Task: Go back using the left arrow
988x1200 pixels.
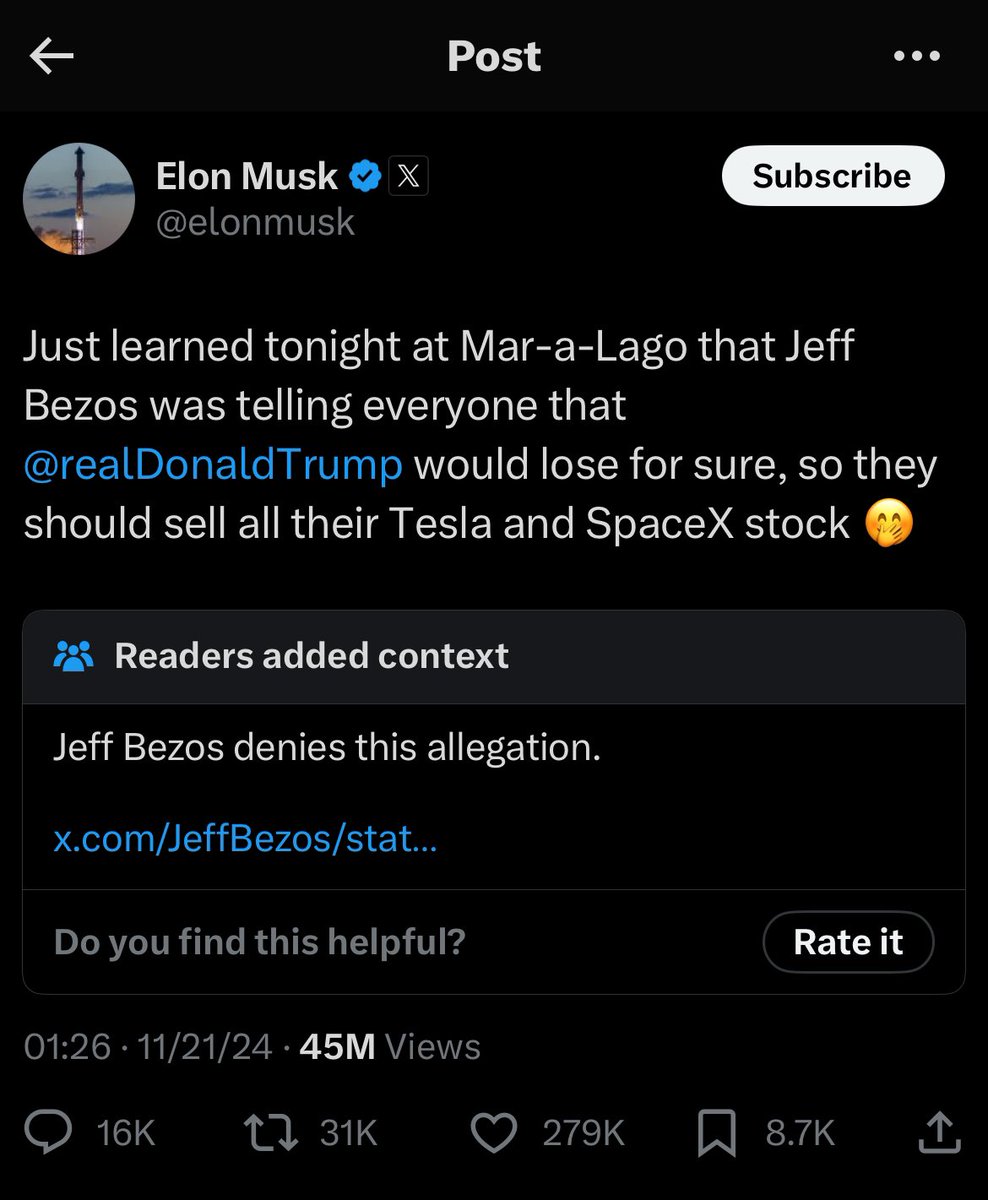Action: pyautogui.click(x=52, y=57)
